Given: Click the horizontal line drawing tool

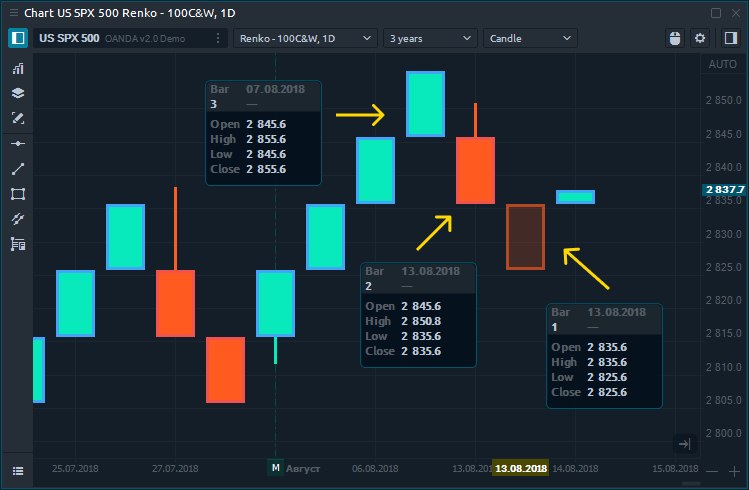Looking at the screenshot, I should point(18,144).
